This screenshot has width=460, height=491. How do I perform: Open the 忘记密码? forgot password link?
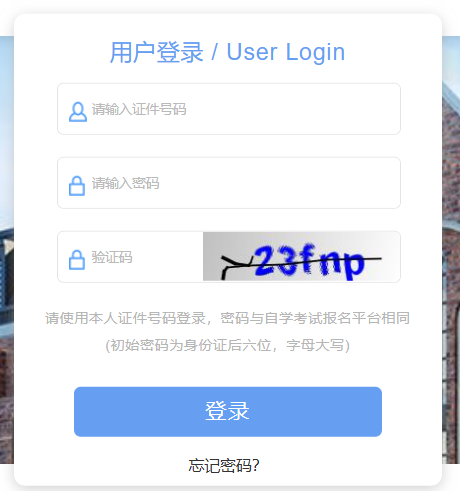click(x=224, y=466)
